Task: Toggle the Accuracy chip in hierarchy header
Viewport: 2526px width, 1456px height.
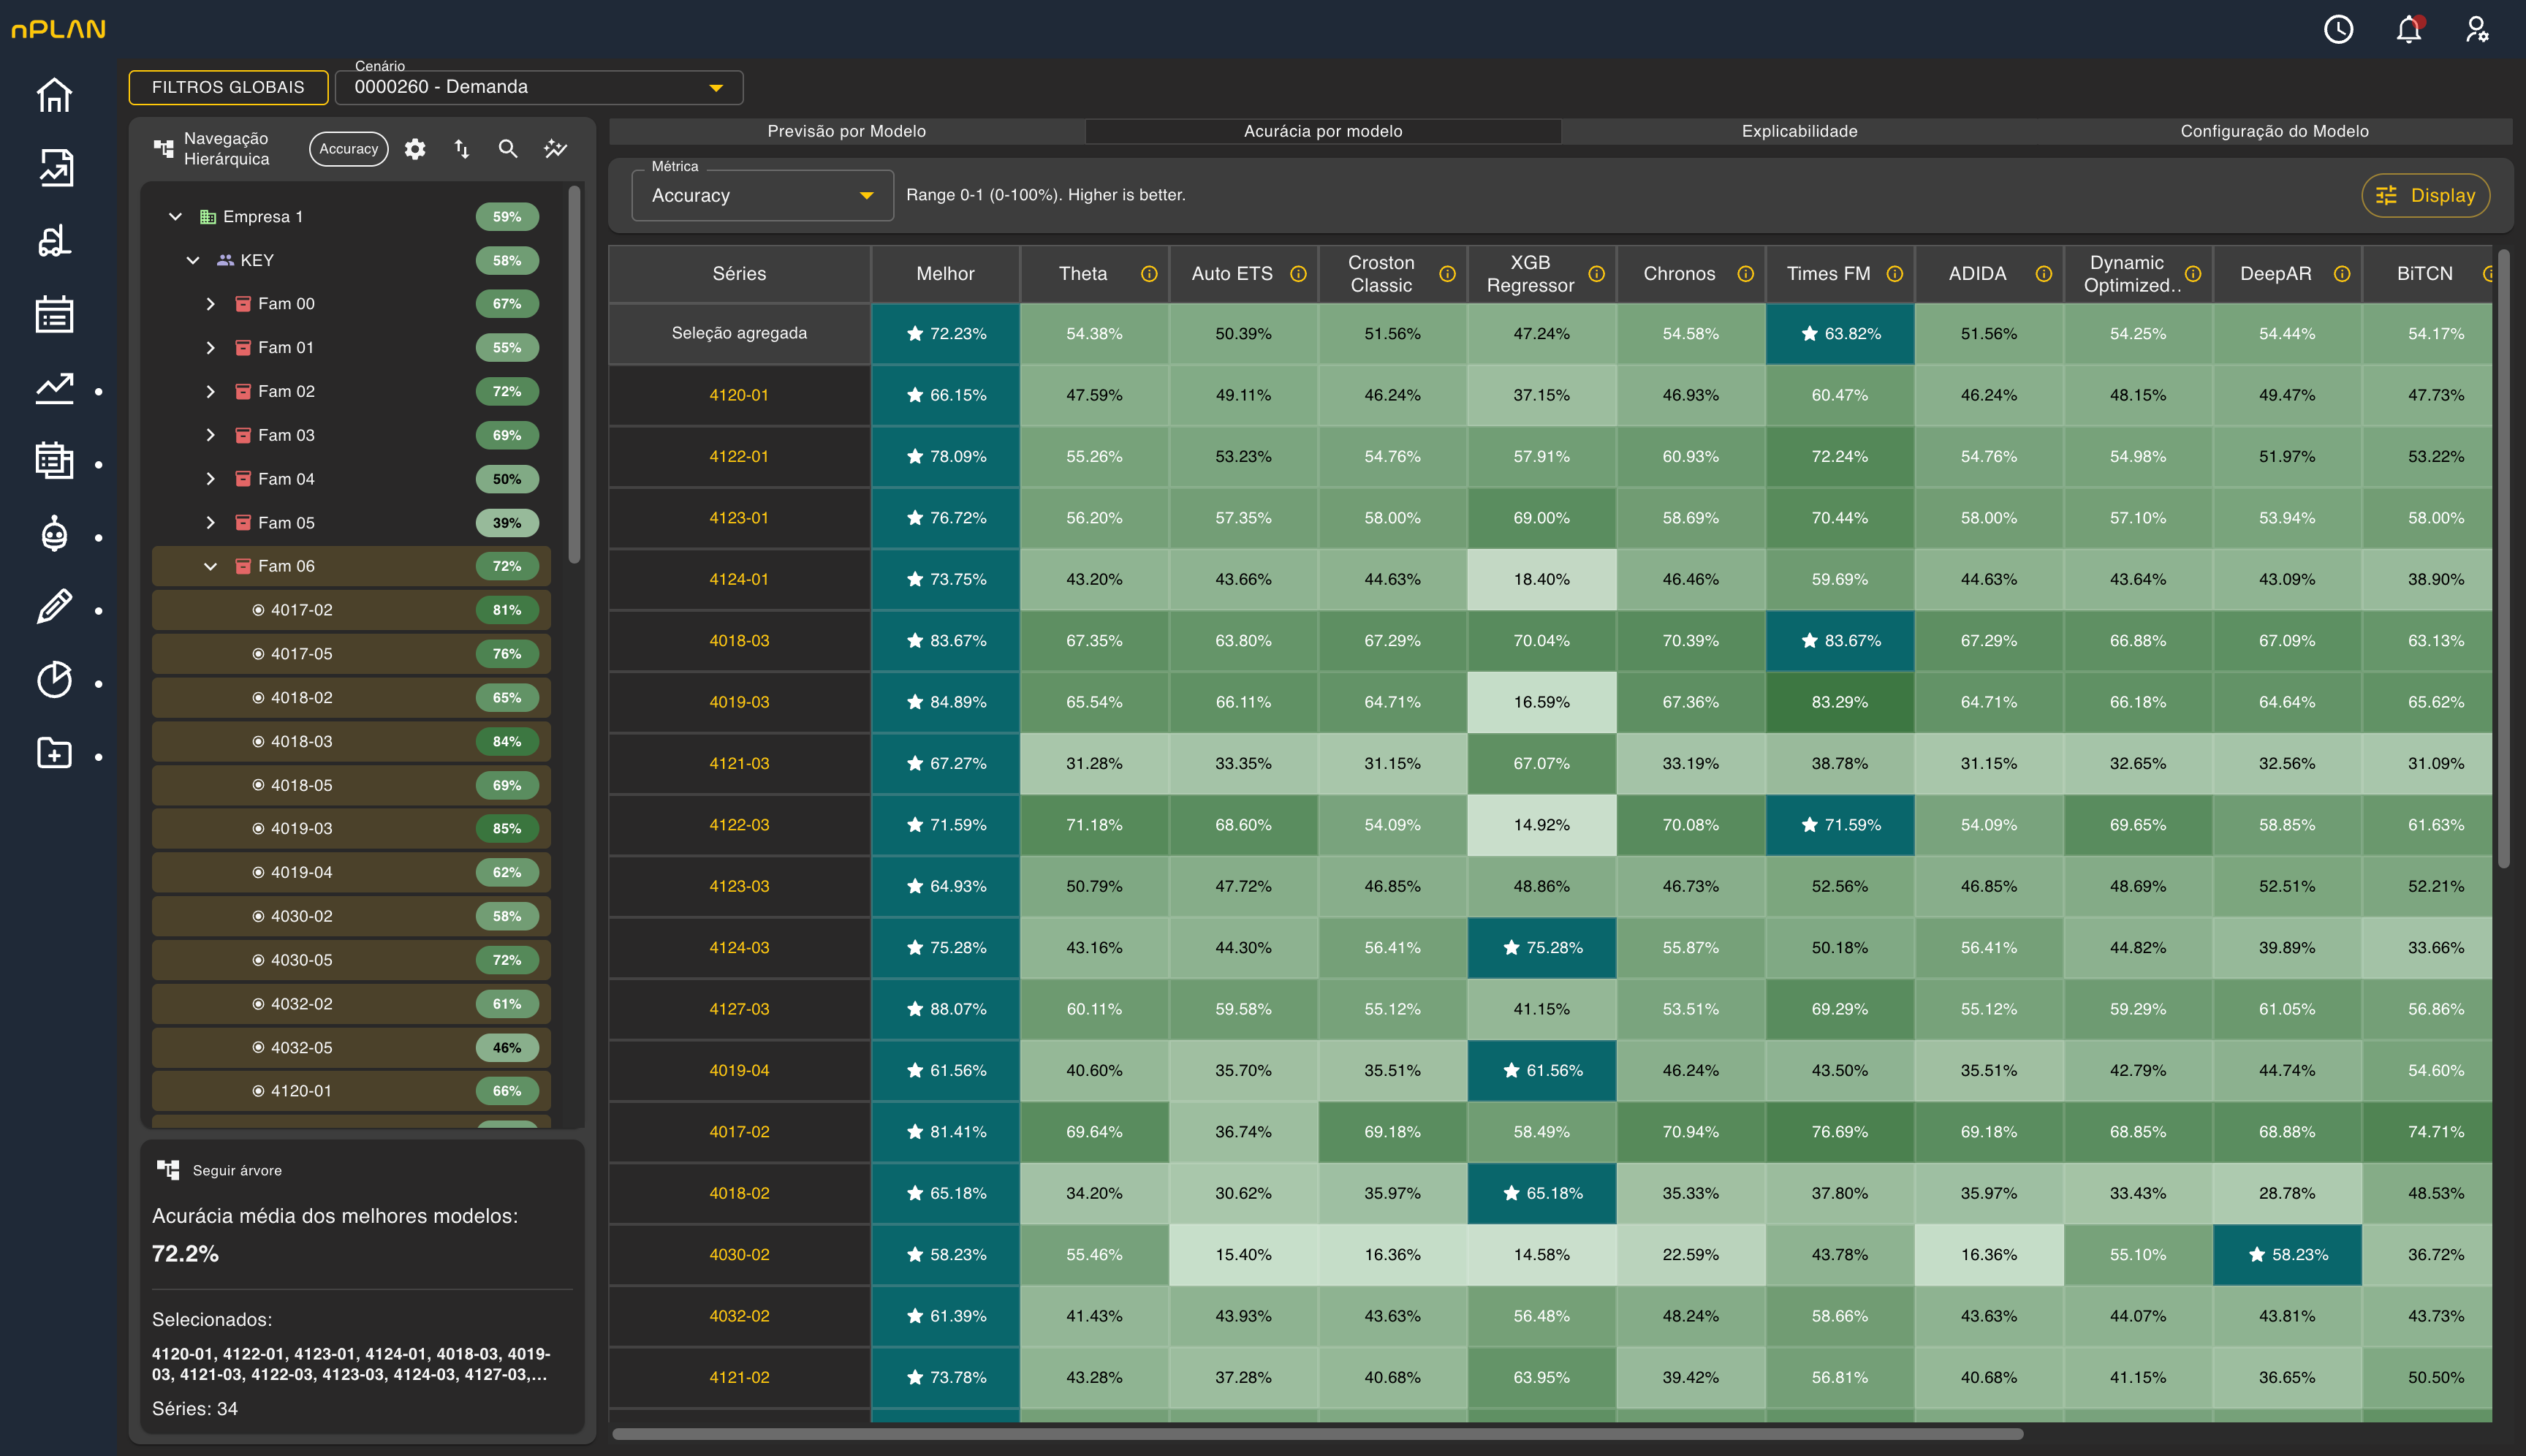Action: [x=349, y=149]
